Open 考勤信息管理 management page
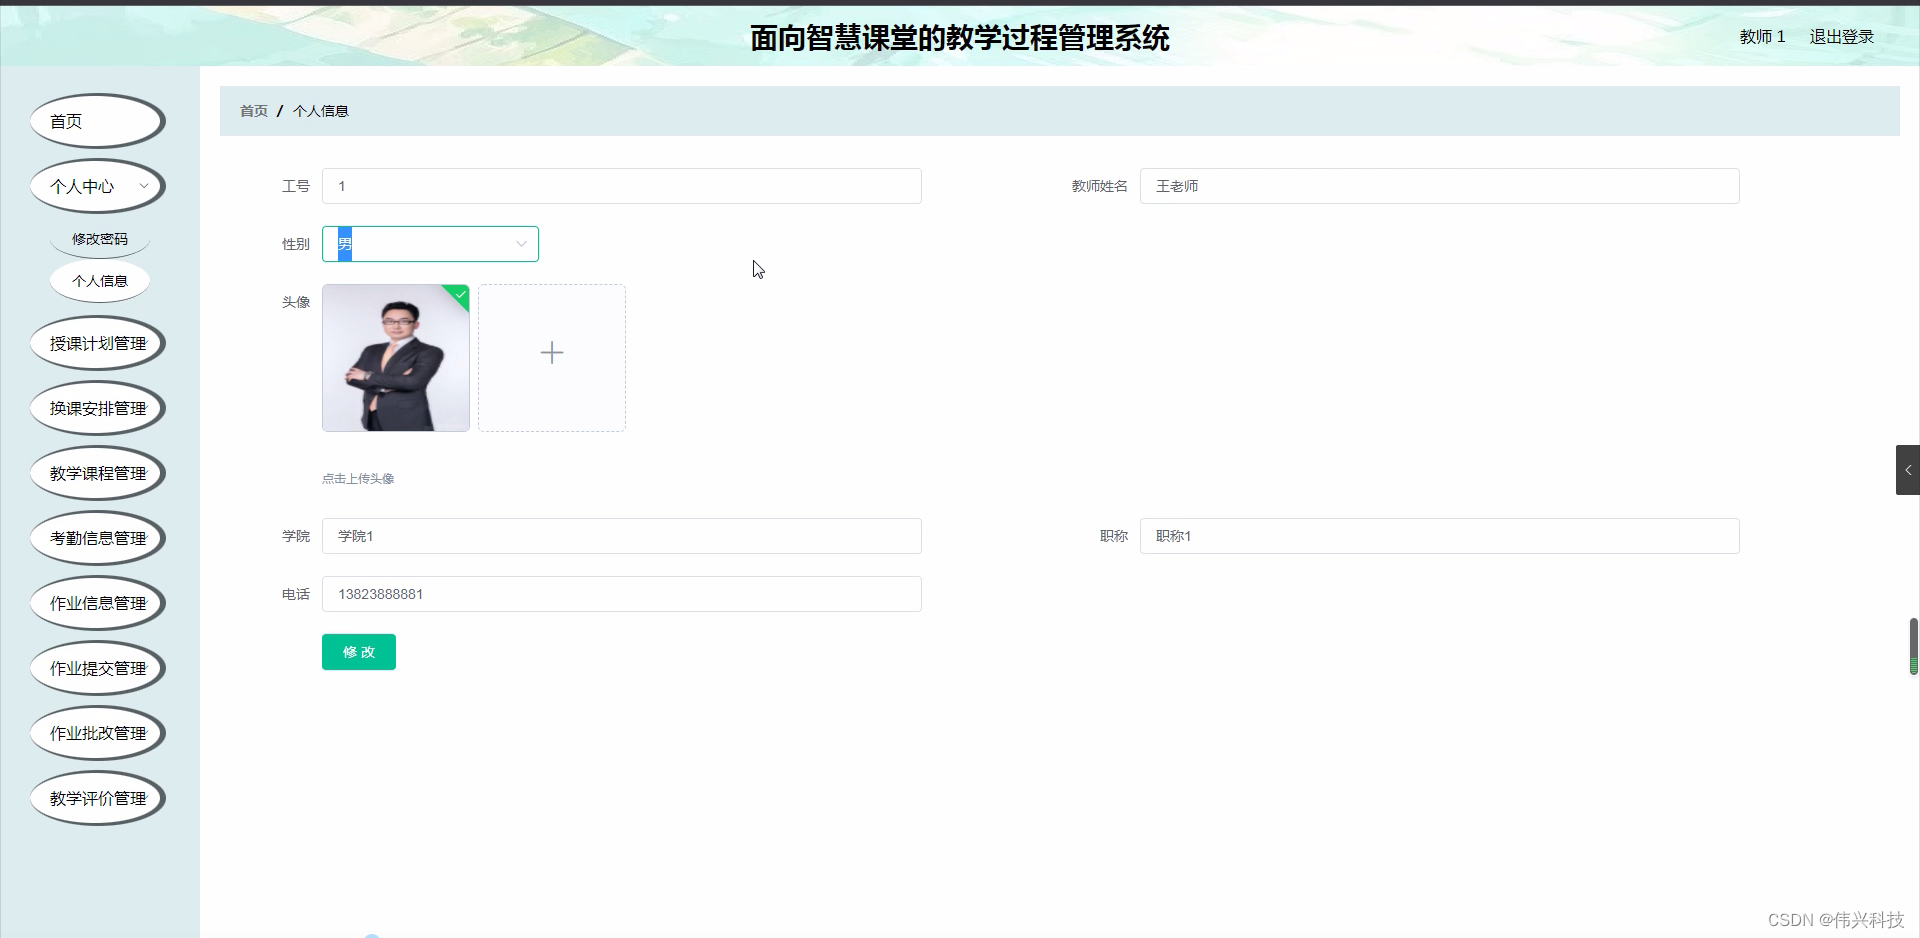This screenshot has height=938, width=1920. tap(97, 537)
